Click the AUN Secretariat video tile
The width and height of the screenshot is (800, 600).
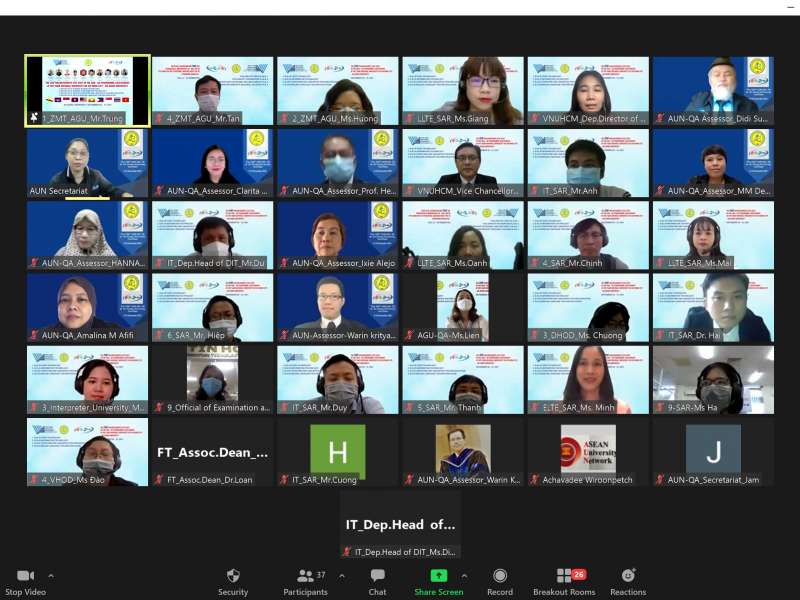point(87,163)
